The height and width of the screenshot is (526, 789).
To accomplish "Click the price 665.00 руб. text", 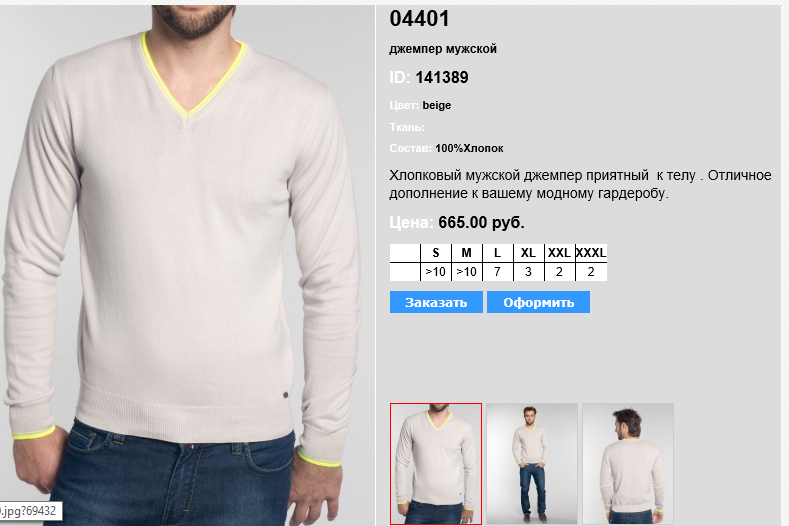I will (x=481, y=222).
